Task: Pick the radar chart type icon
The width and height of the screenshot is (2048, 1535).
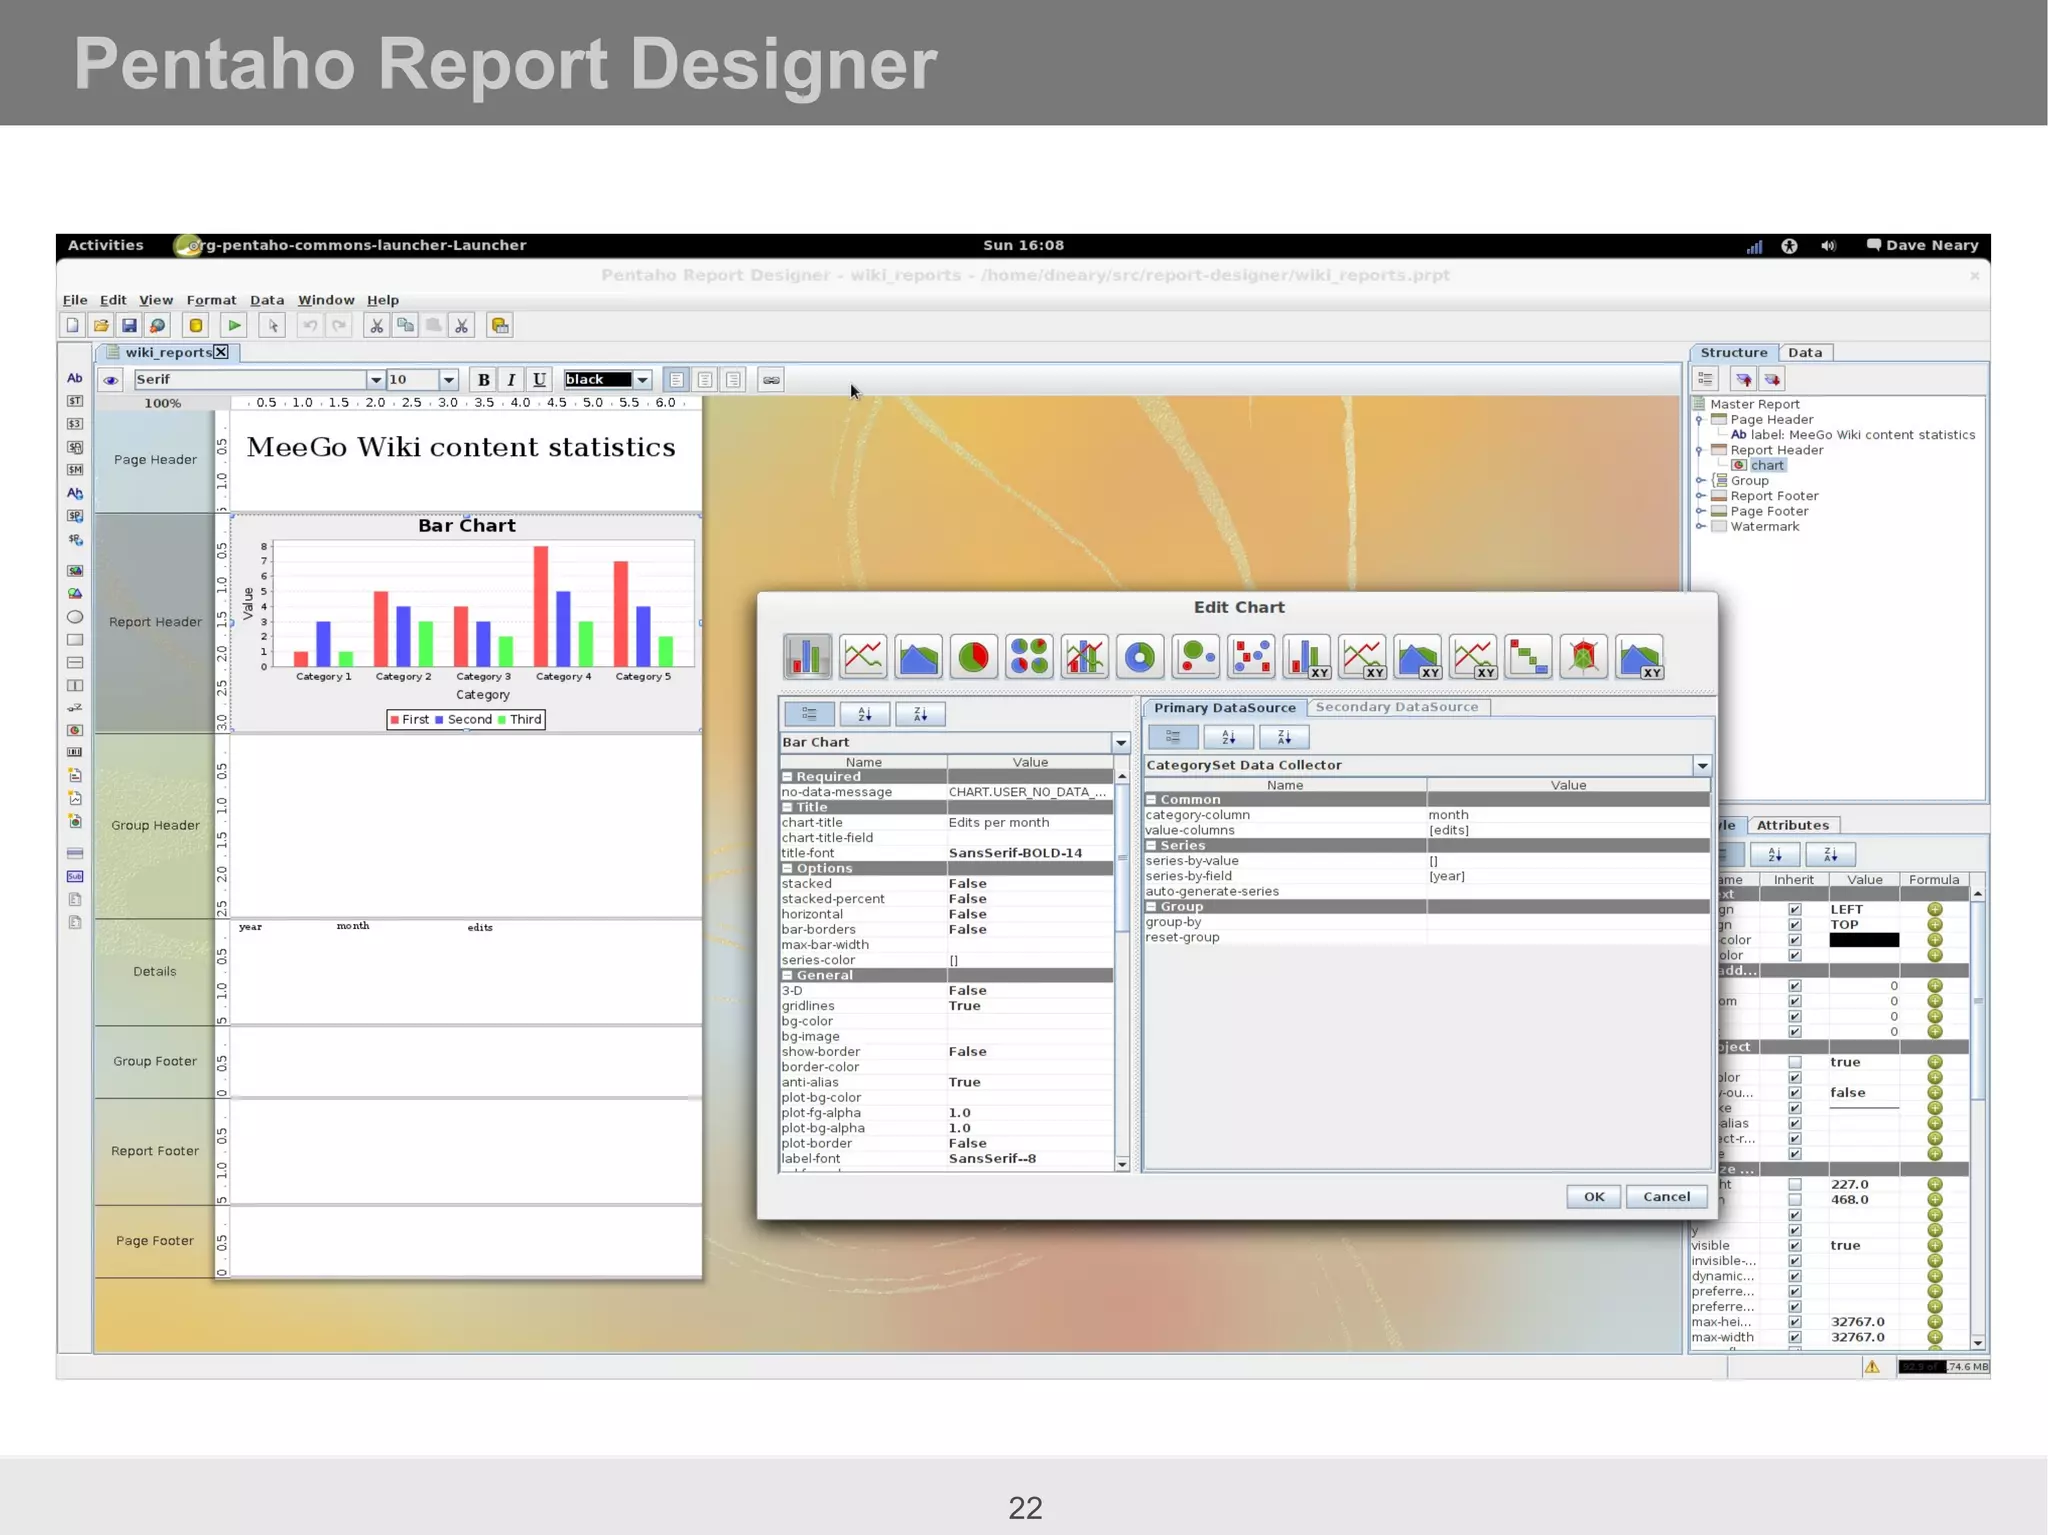Action: coord(1583,657)
